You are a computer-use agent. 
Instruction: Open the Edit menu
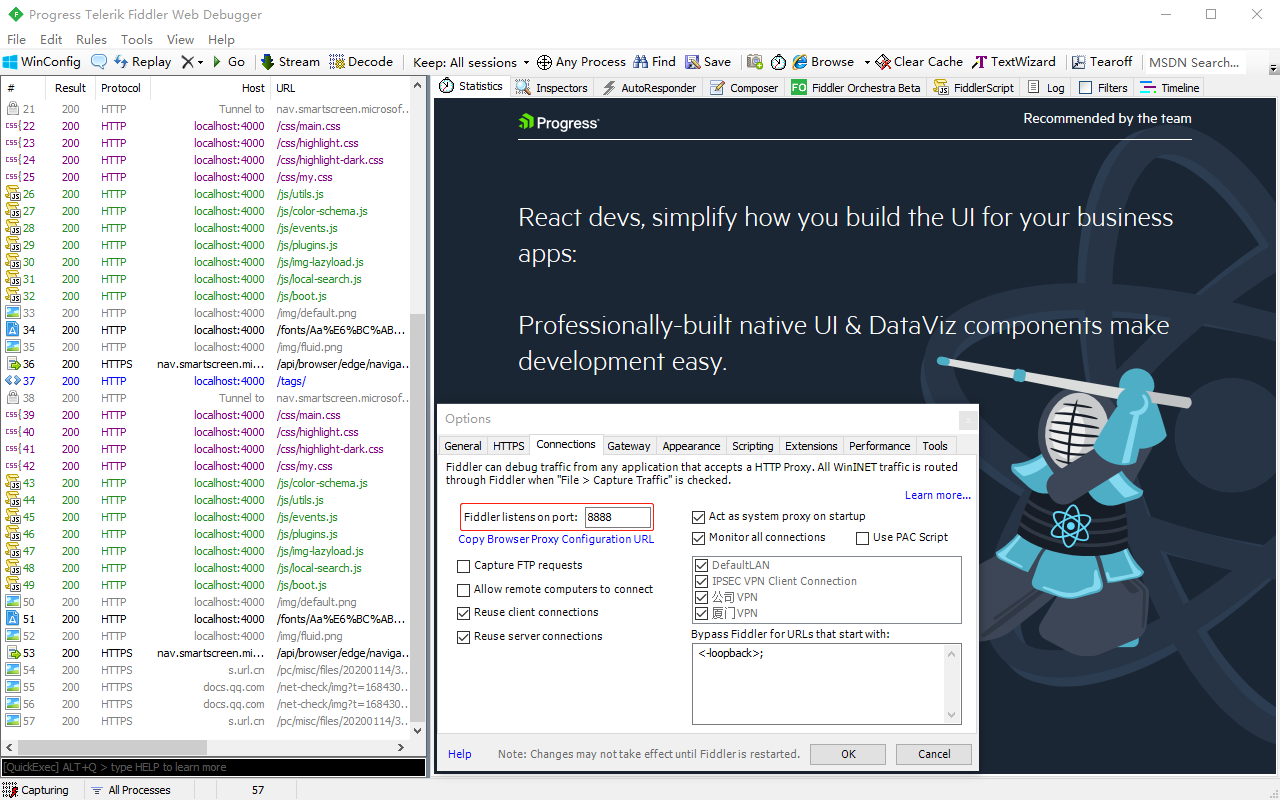point(51,40)
